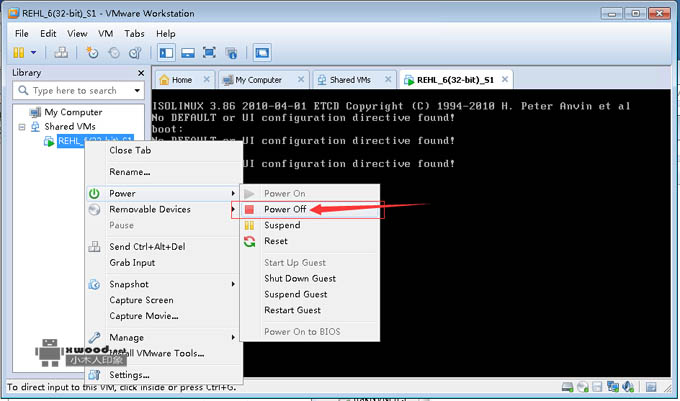Image resolution: width=680 pixels, height=401 pixels.
Task: Click the library search input field
Action: click(75, 91)
